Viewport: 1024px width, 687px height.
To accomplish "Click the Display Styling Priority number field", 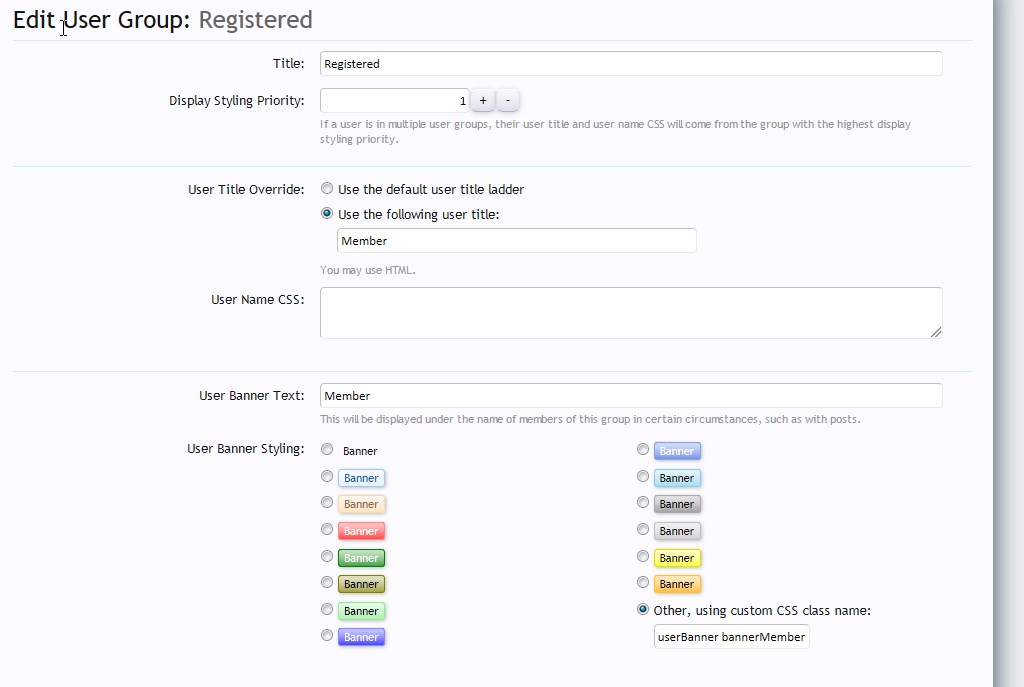I will pyautogui.click(x=394, y=101).
